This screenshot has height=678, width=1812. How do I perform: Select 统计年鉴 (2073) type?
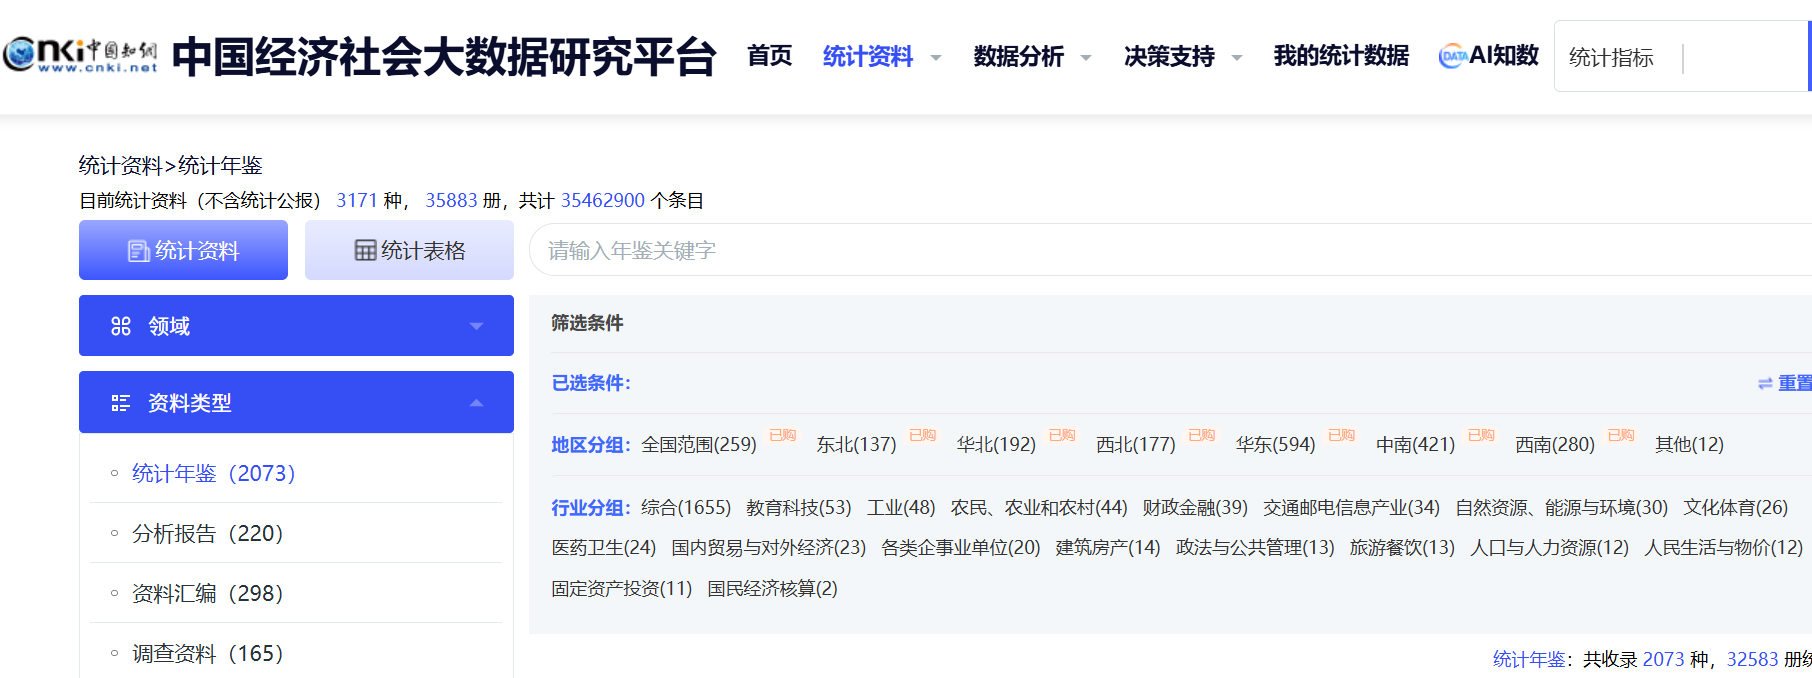click(213, 473)
